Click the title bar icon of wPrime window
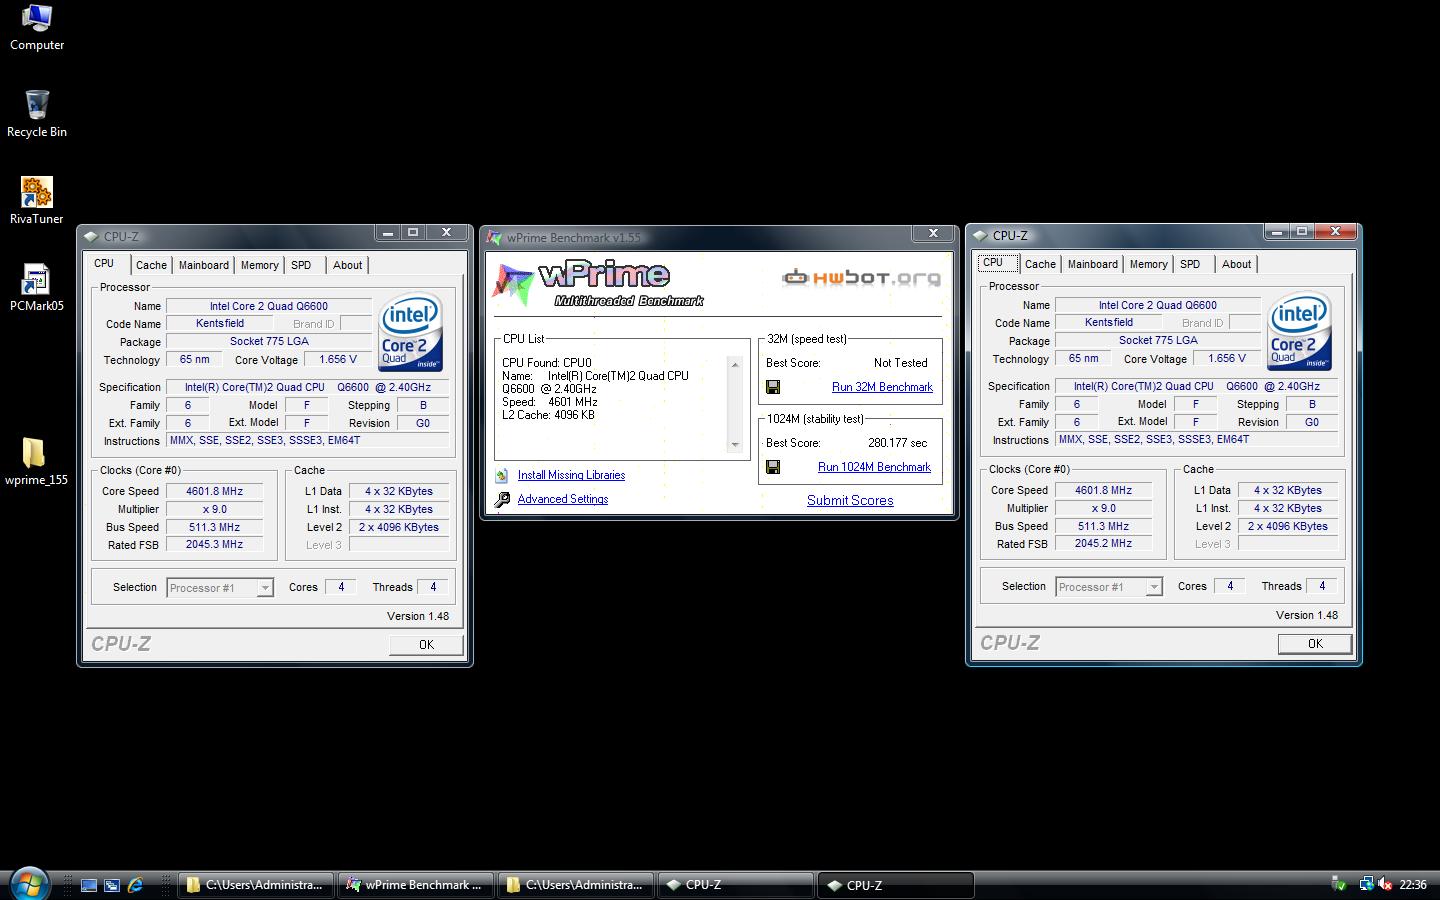Image resolution: width=1440 pixels, height=900 pixels. tap(495, 238)
